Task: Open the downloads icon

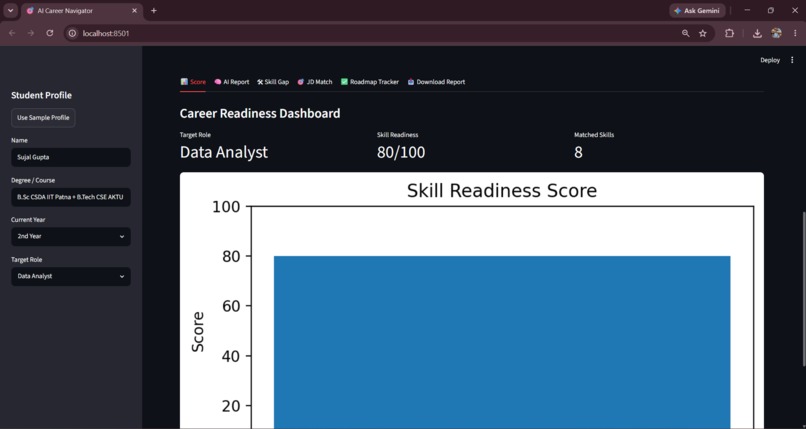Action: click(x=757, y=33)
